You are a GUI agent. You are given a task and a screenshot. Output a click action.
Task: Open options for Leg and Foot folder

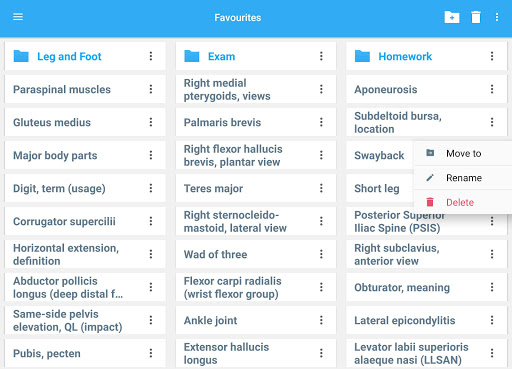[151, 56]
